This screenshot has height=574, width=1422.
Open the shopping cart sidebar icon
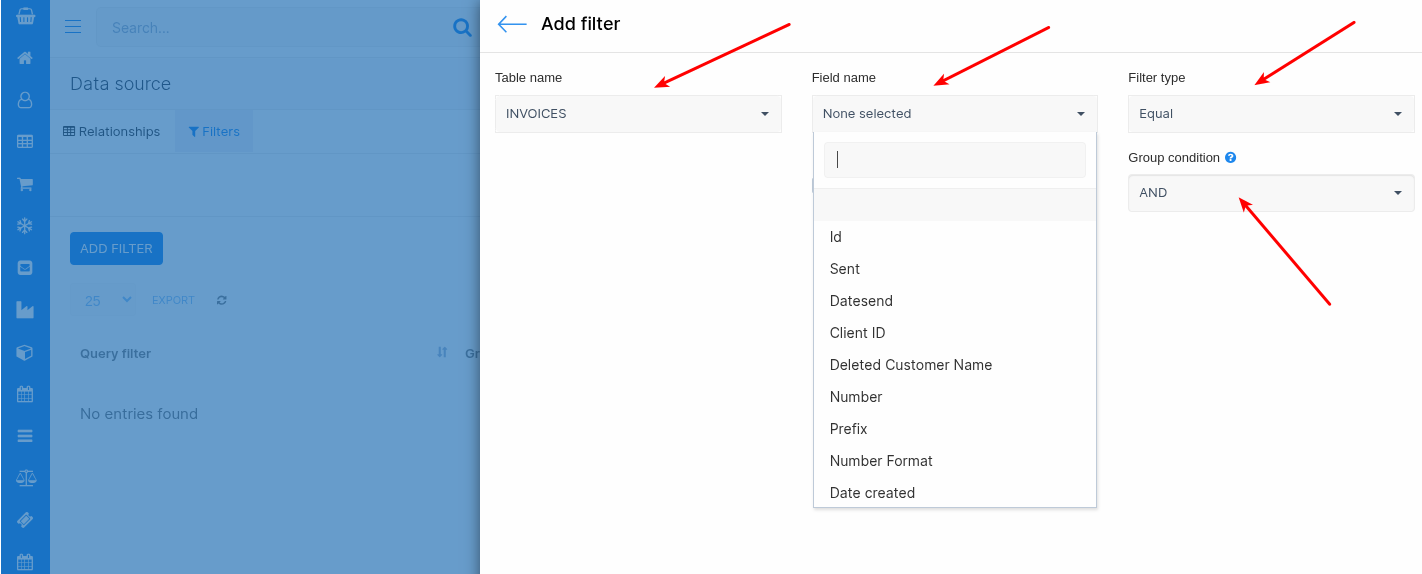[25, 184]
